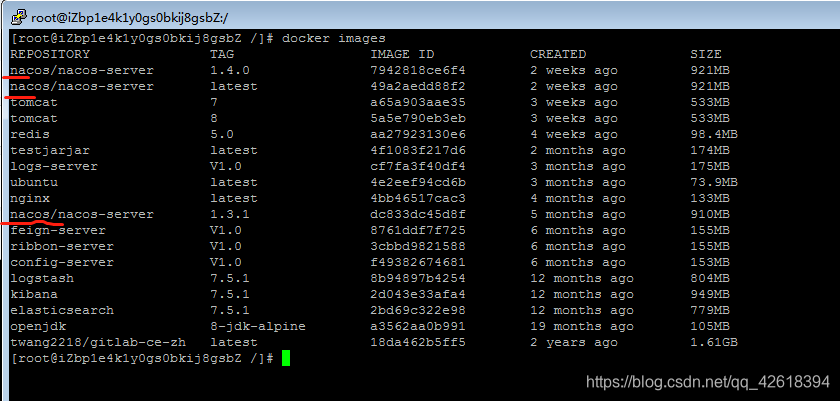Click redis tag 5.0
The image size is (840, 401).
[x=222, y=134]
